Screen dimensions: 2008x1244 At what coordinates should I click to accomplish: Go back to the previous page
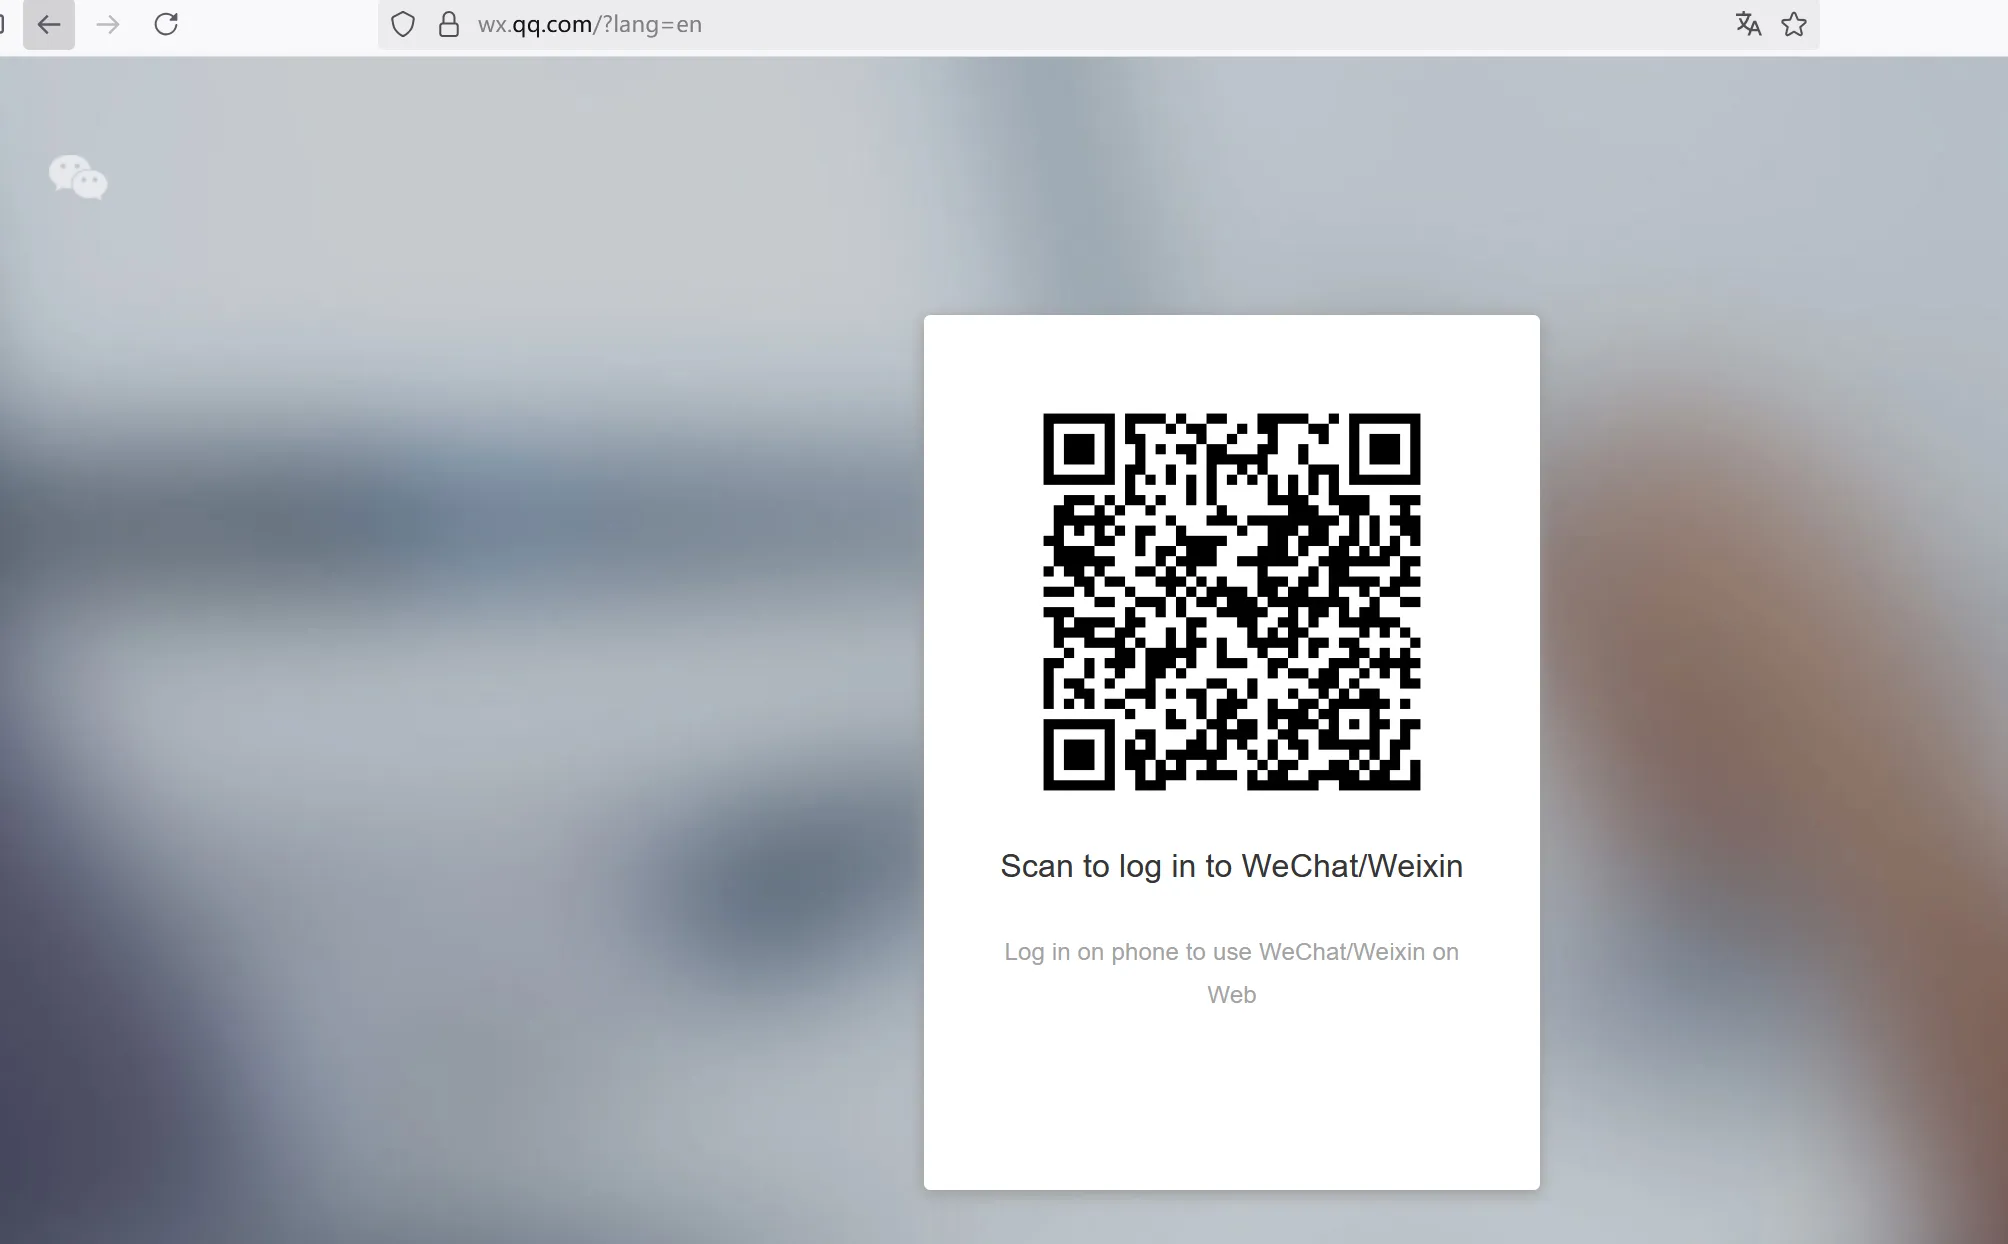click(x=48, y=24)
